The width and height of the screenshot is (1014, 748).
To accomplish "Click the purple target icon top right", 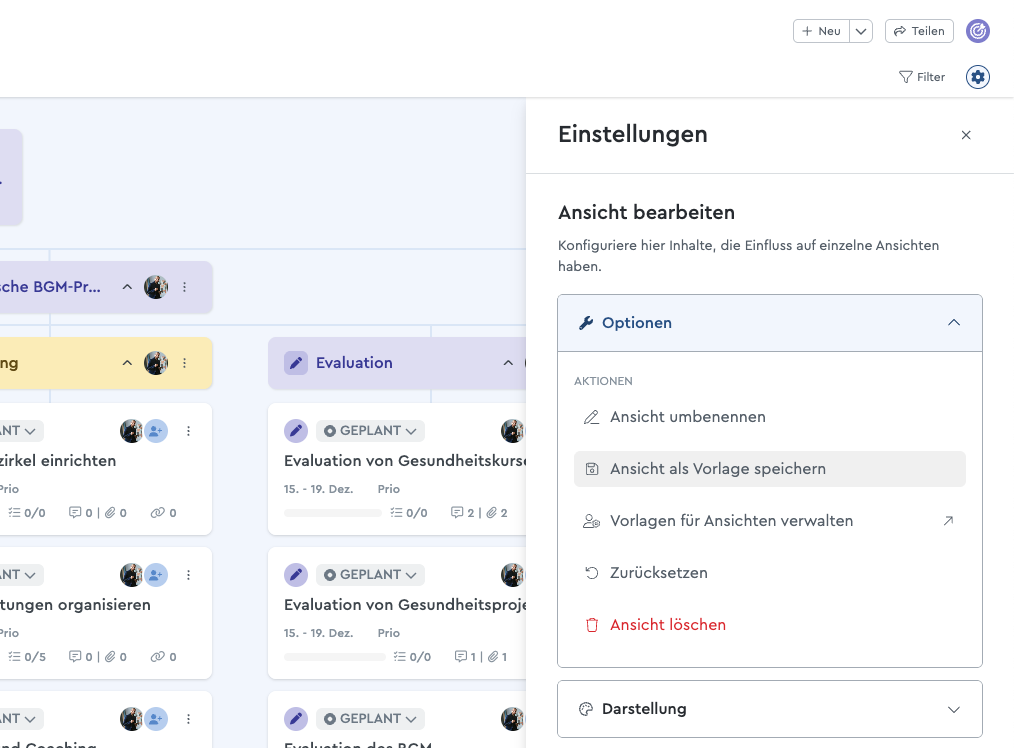I will (x=977, y=31).
